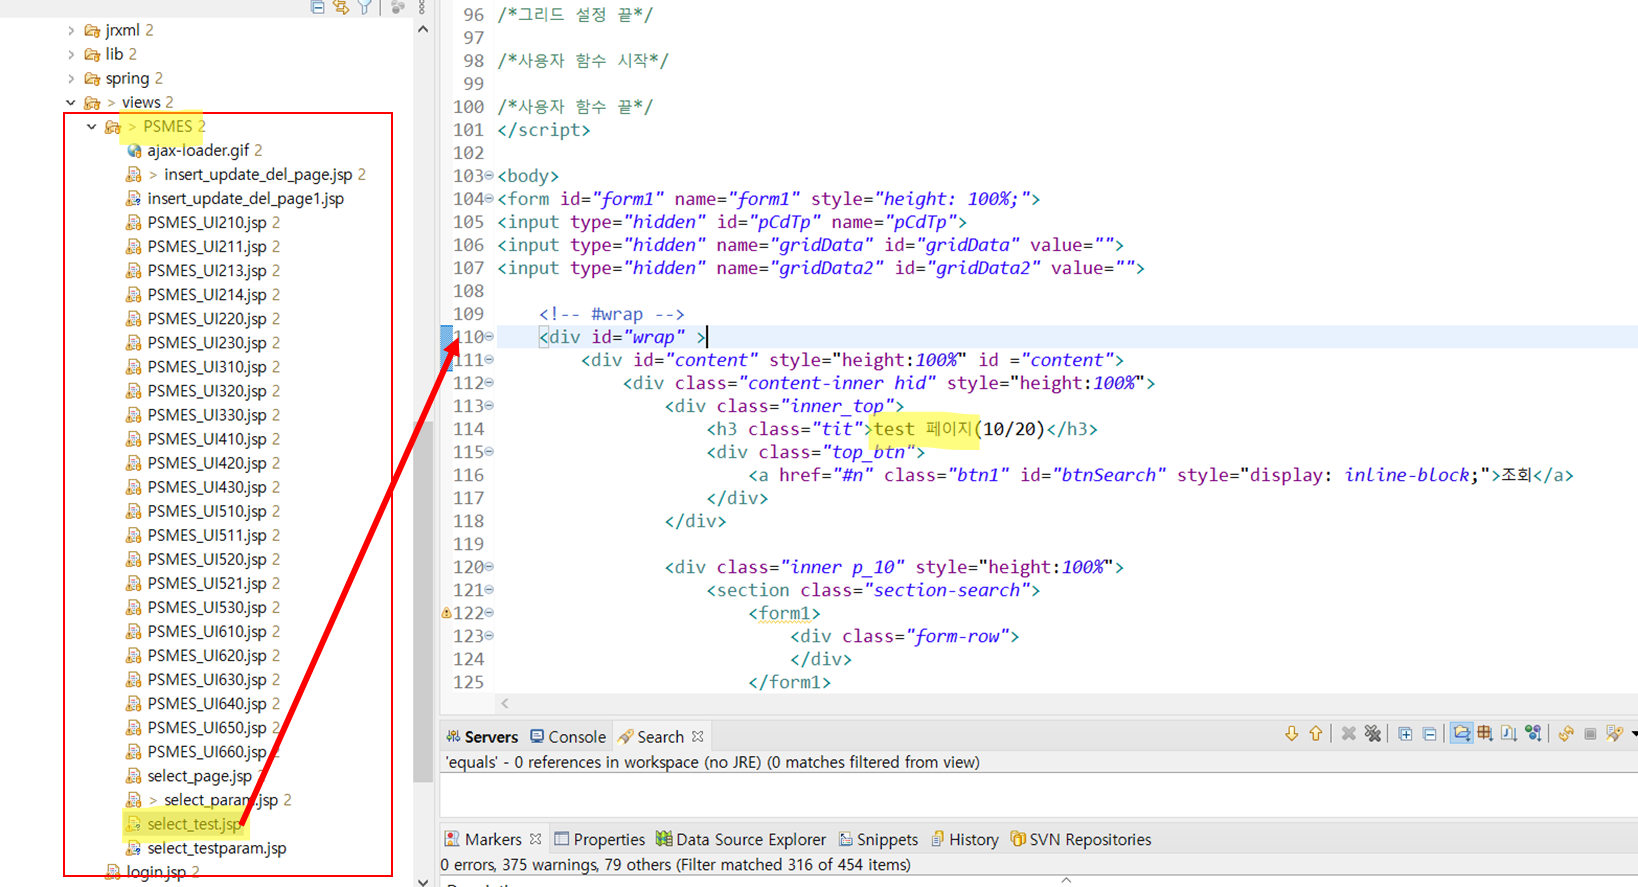This screenshot has height=887, width=1638.
Task: Cancel current search stop icon
Action: tap(1590, 734)
